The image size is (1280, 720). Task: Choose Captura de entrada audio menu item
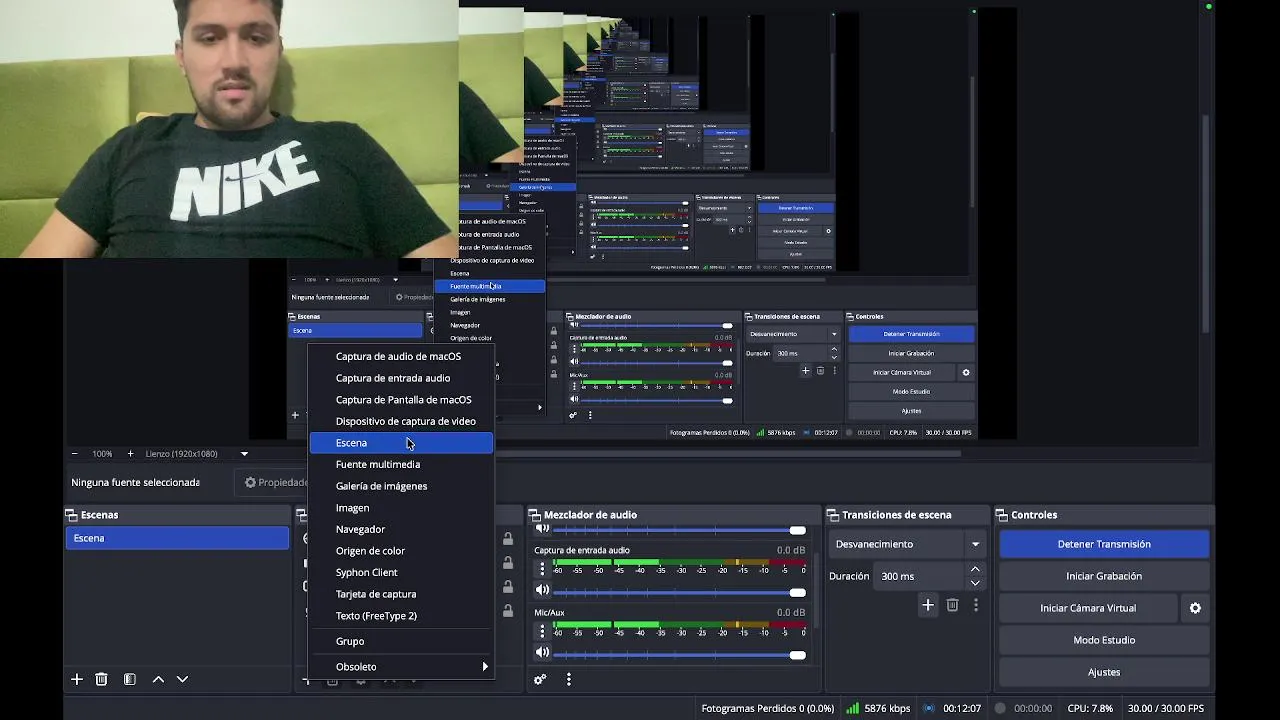(x=401, y=378)
